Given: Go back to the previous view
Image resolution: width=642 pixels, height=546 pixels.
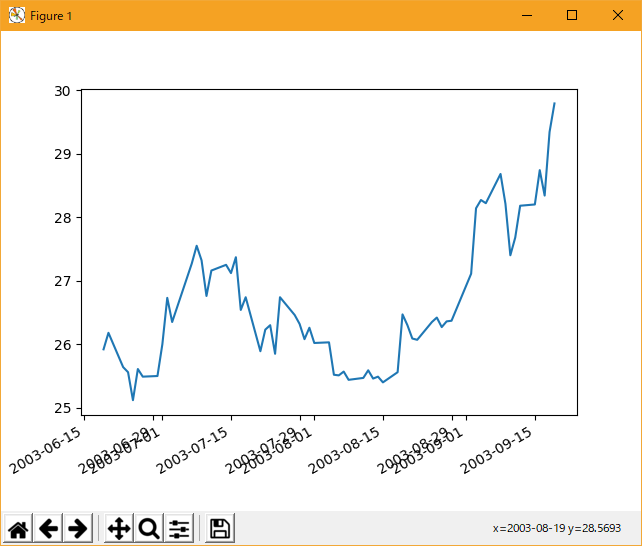Looking at the screenshot, I should point(48,528).
